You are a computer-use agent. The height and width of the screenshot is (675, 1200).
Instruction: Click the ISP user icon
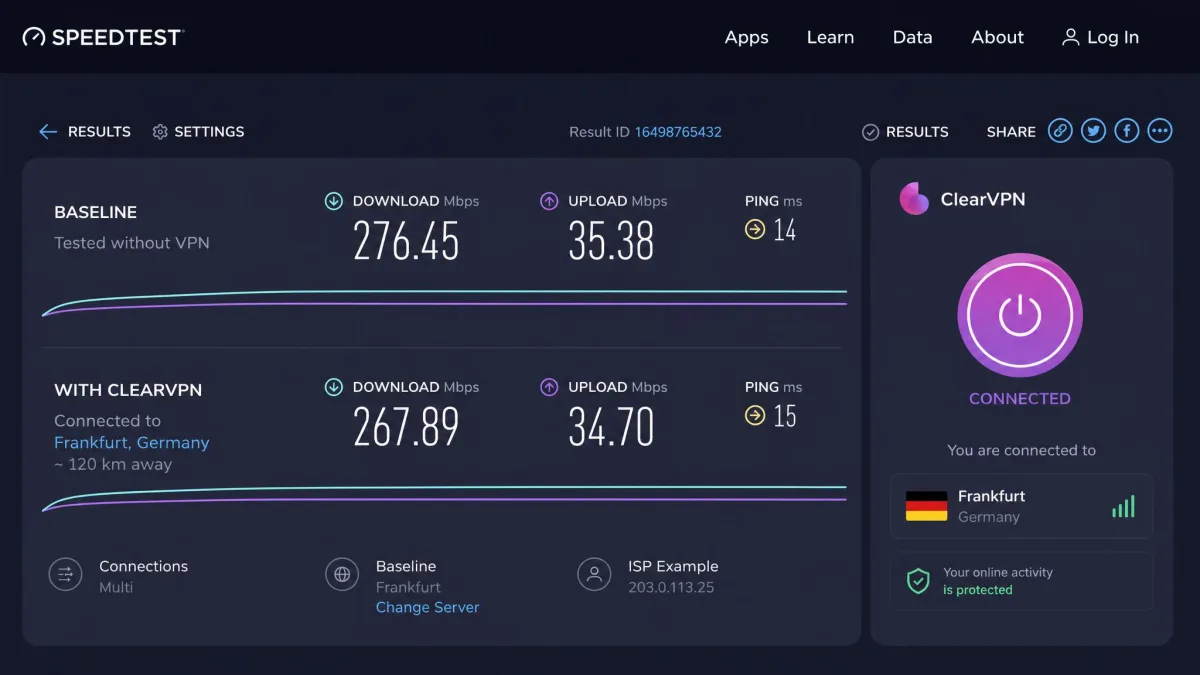coord(594,574)
